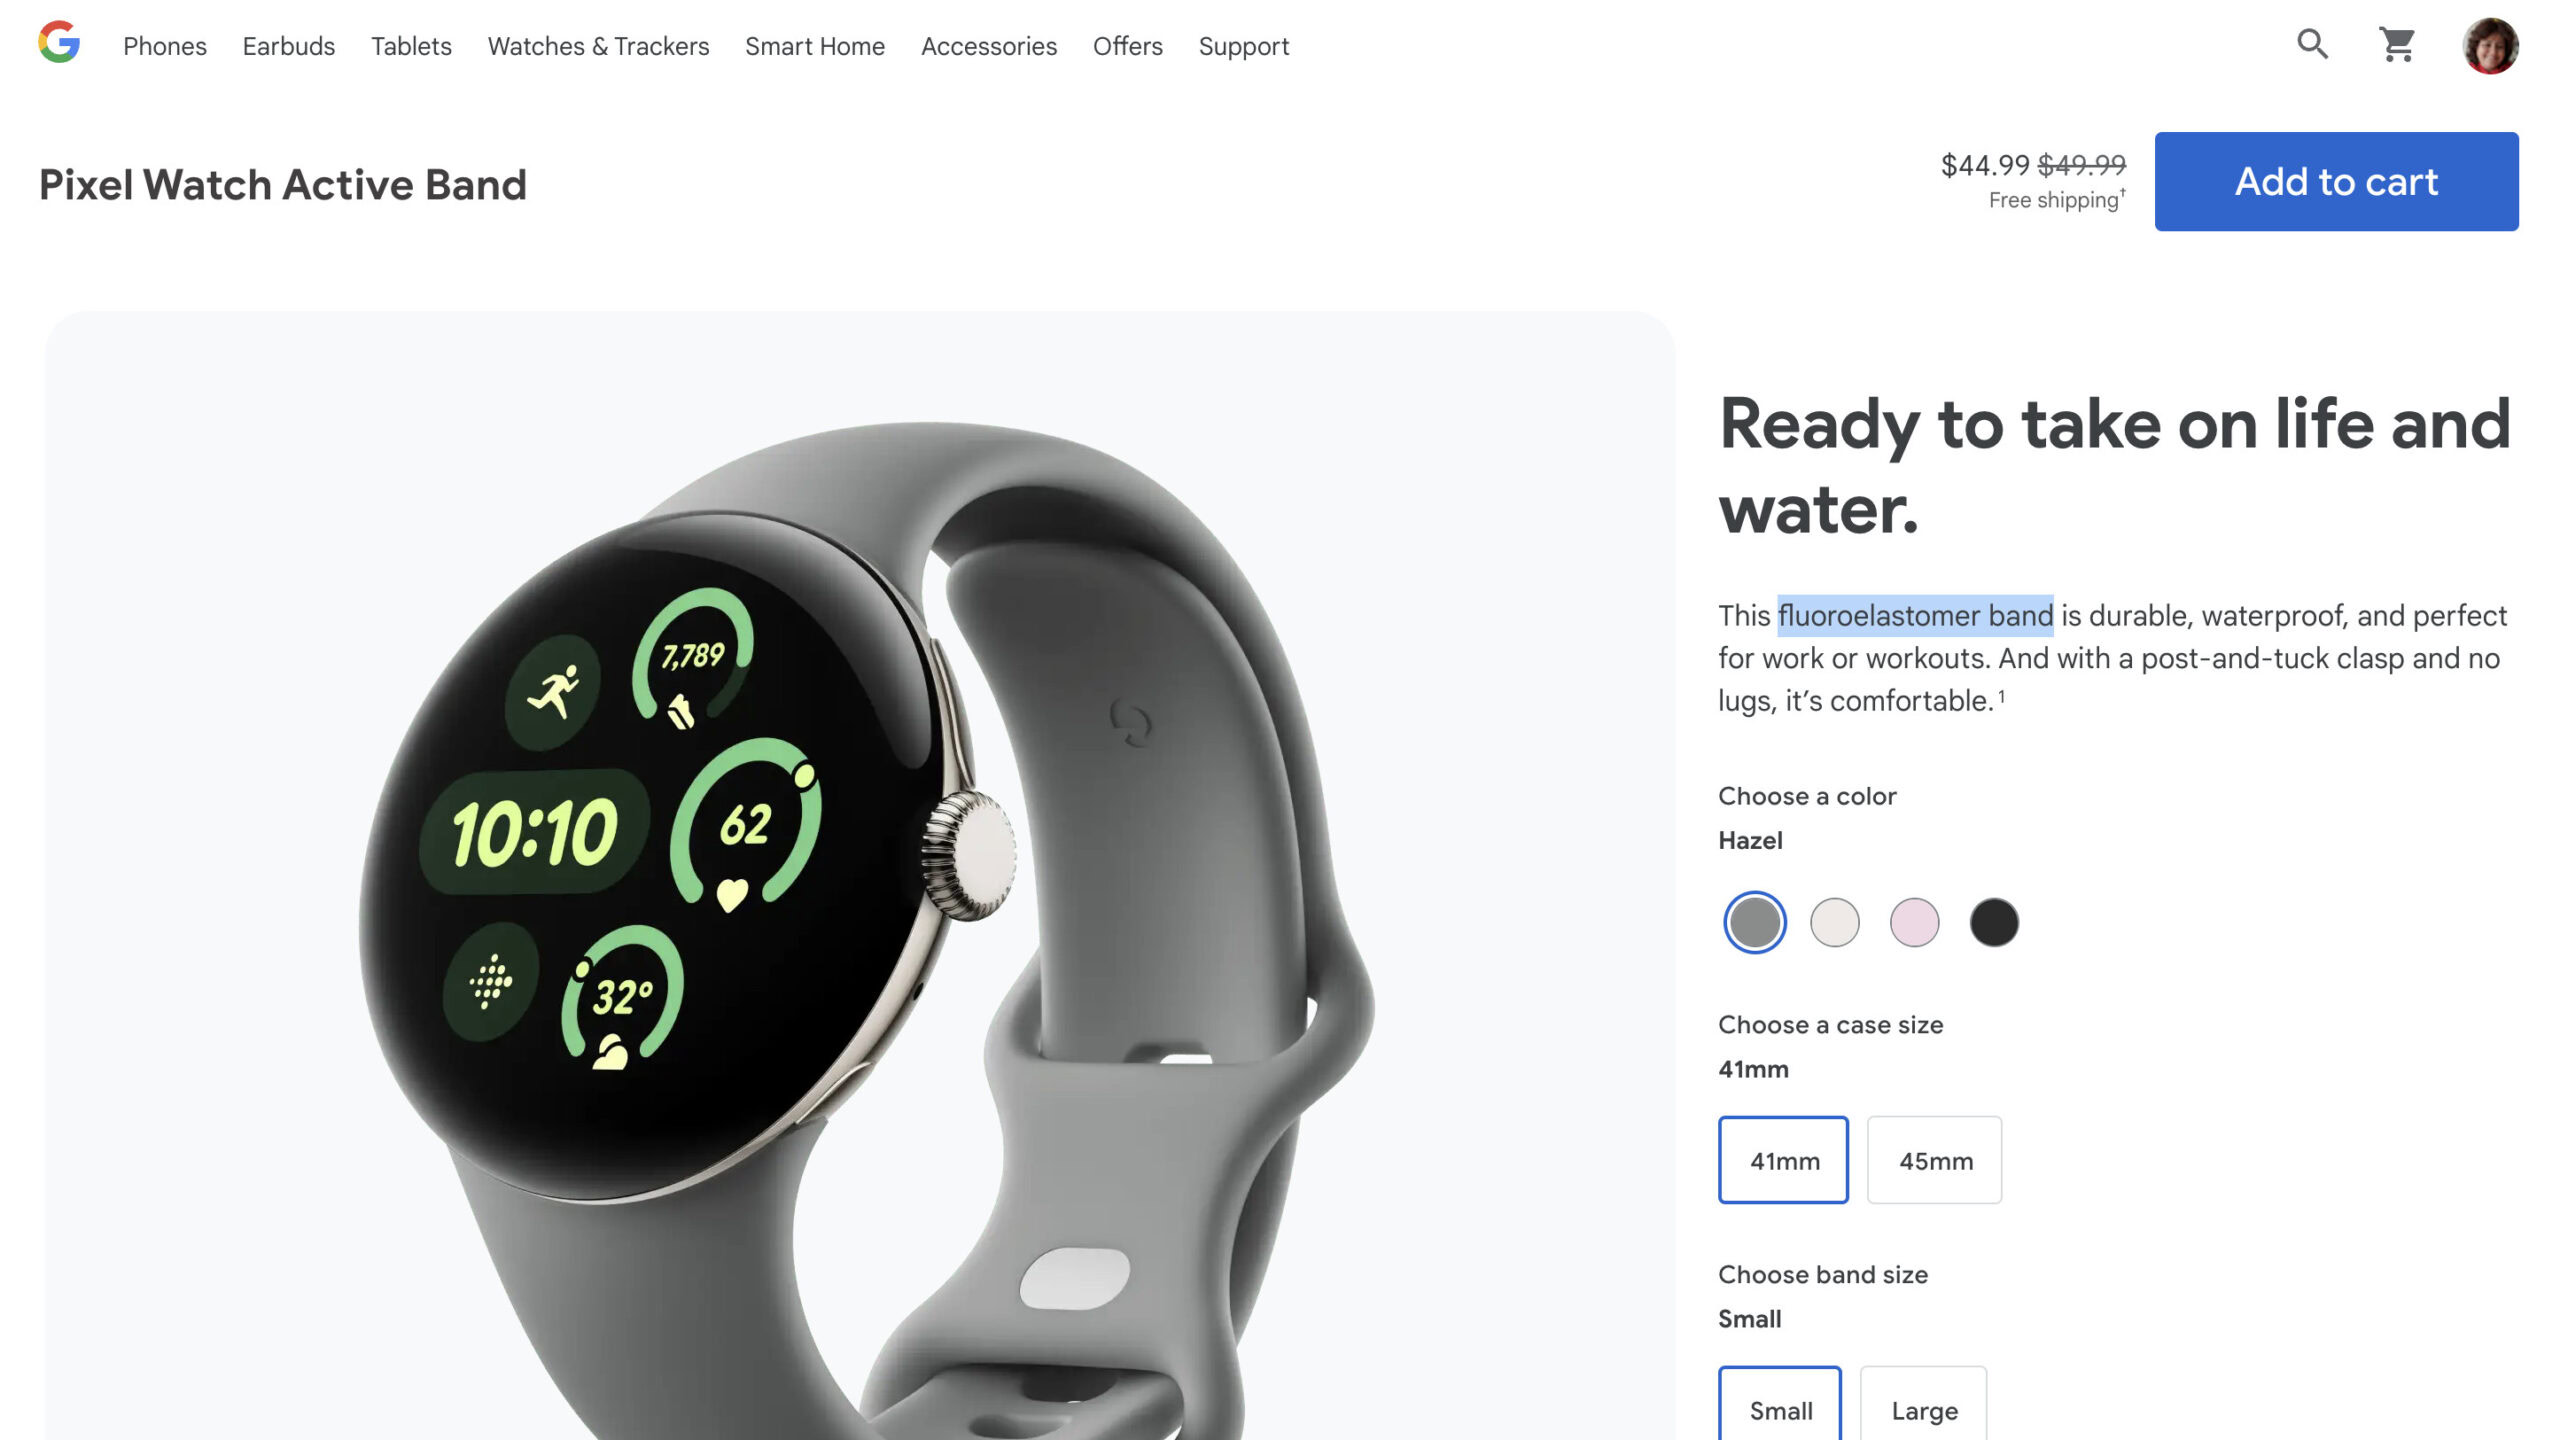Navigate to Accessories category
The width and height of the screenshot is (2560, 1440).
(x=988, y=46)
